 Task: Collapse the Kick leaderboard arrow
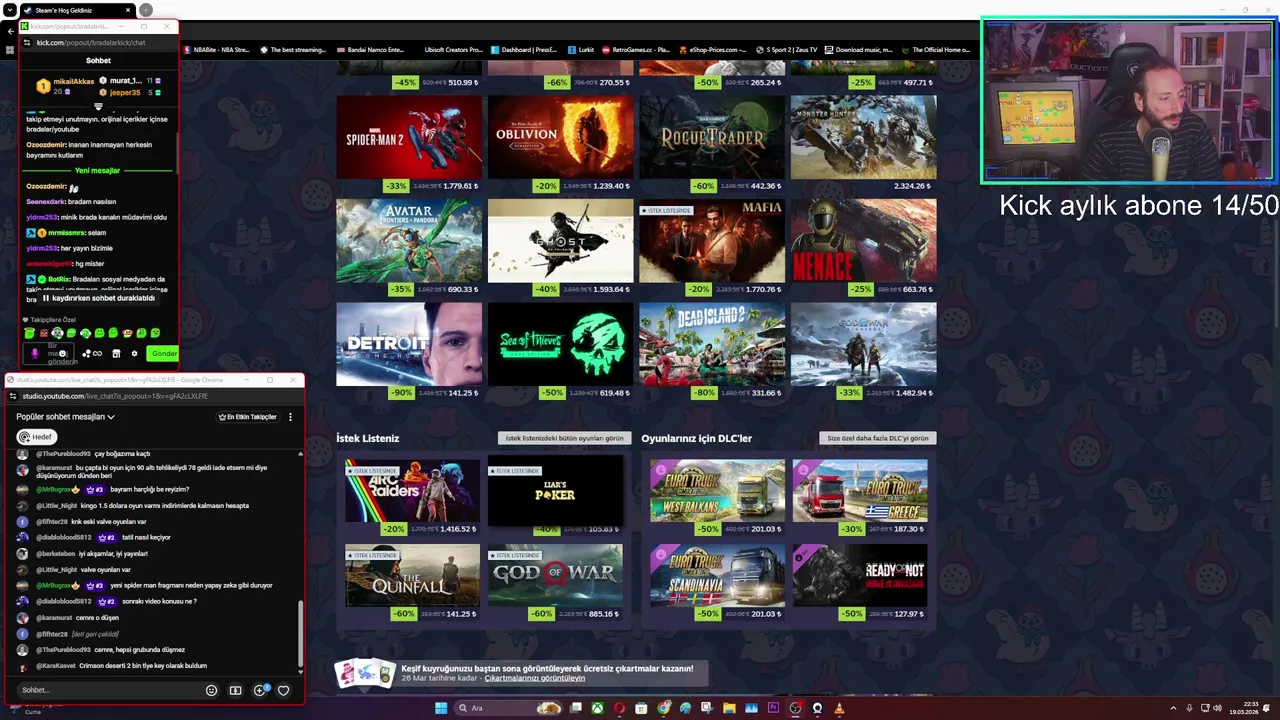(x=98, y=106)
